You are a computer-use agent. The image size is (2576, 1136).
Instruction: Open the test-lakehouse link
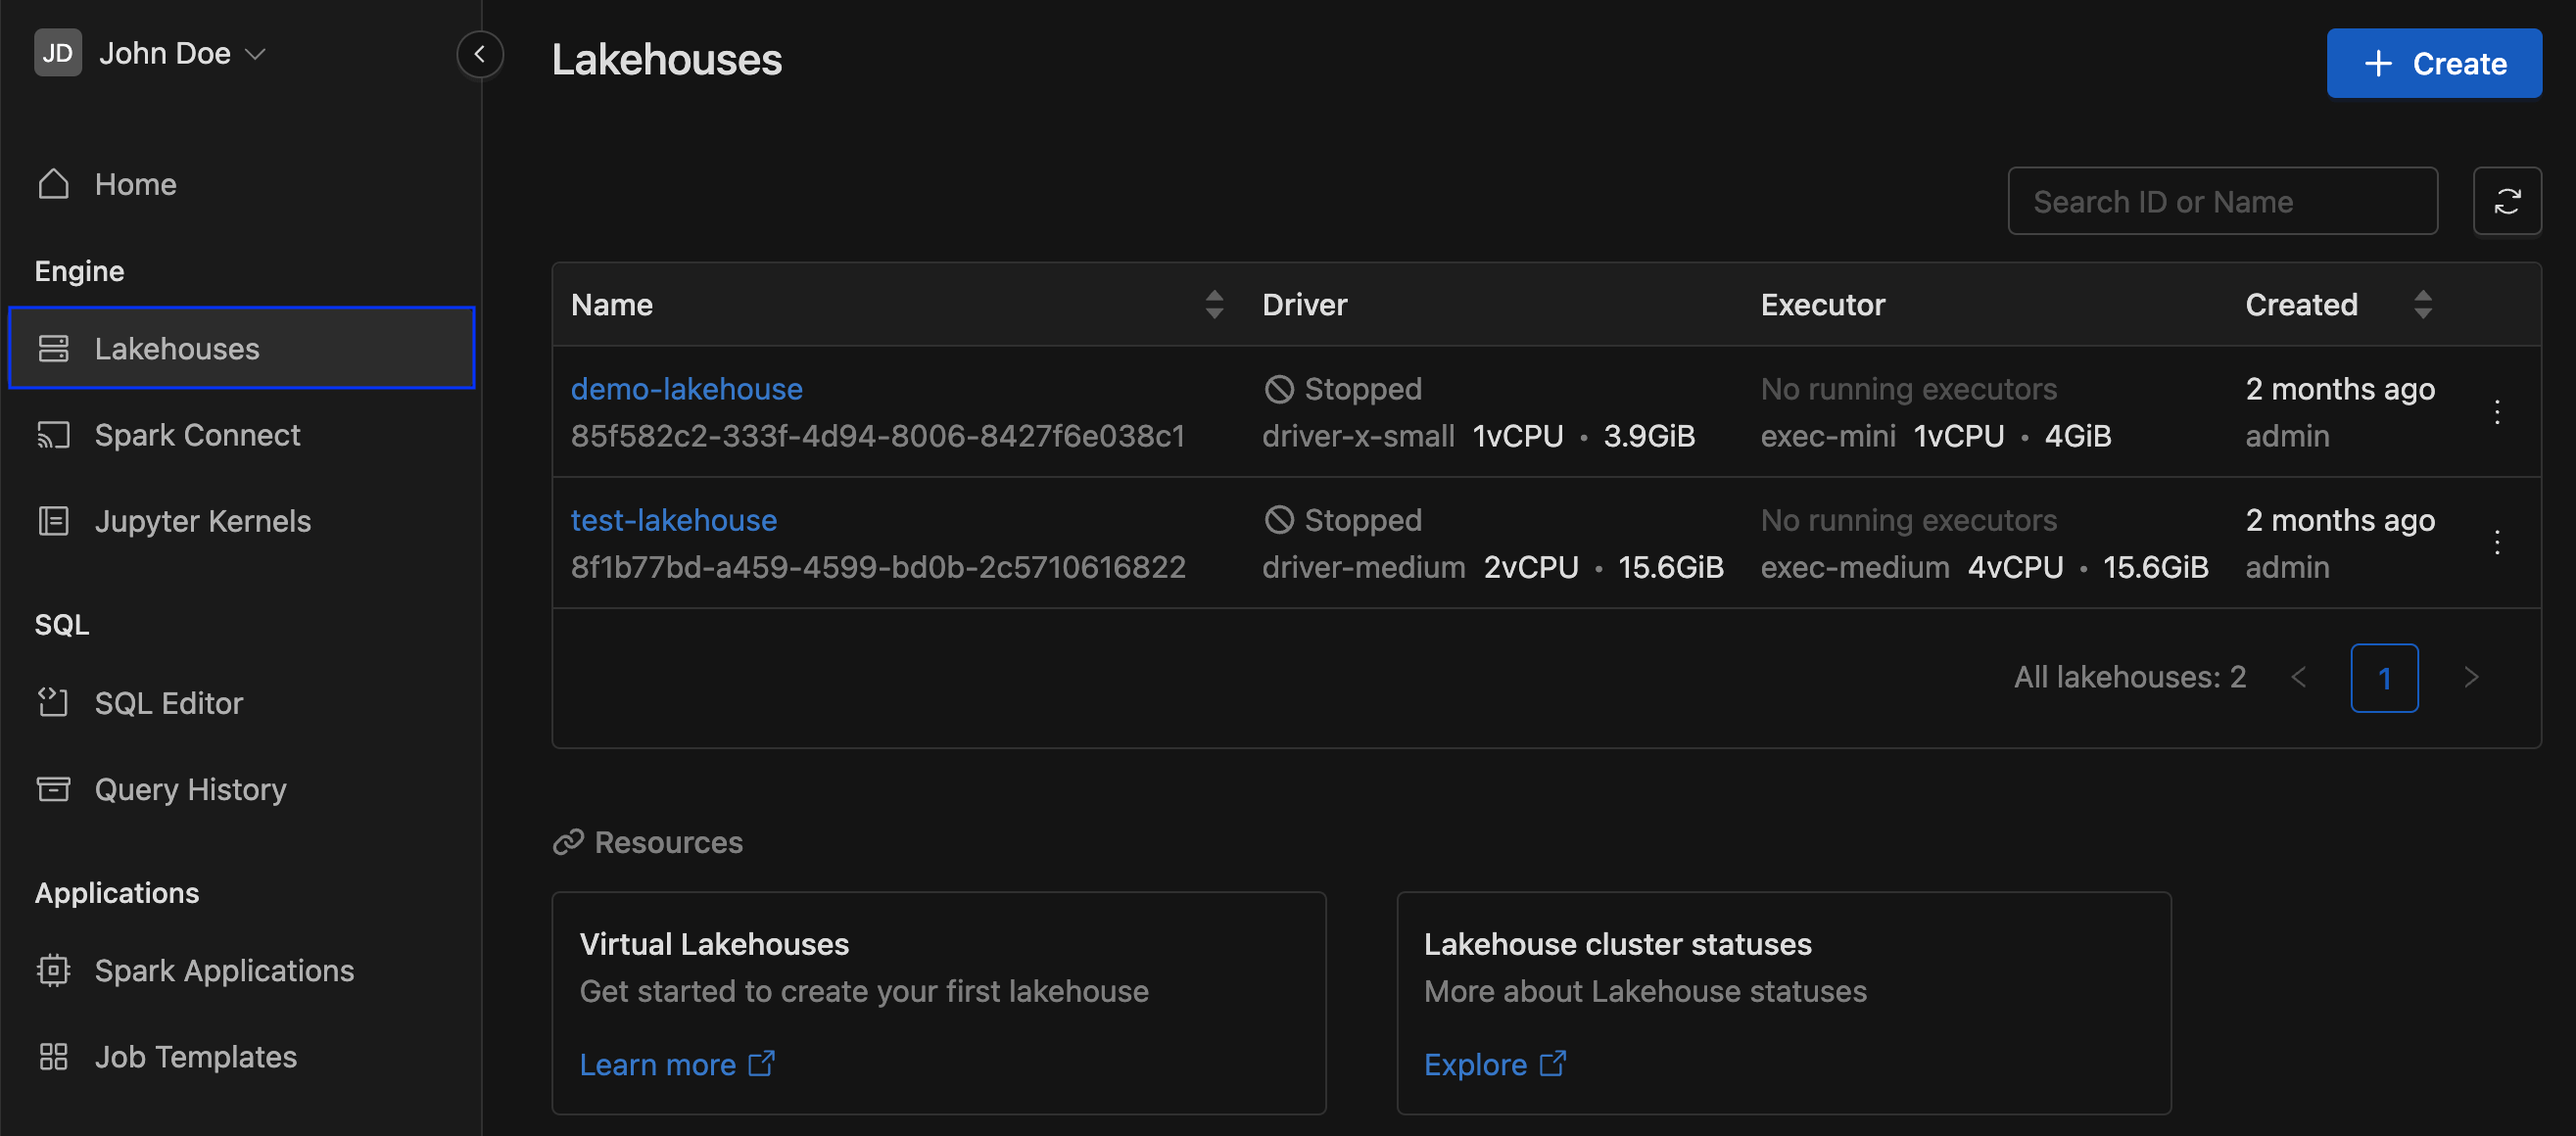tap(674, 519)
